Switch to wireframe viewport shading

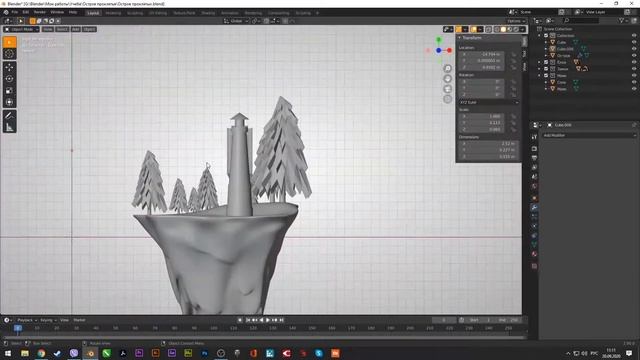(497, 29)
